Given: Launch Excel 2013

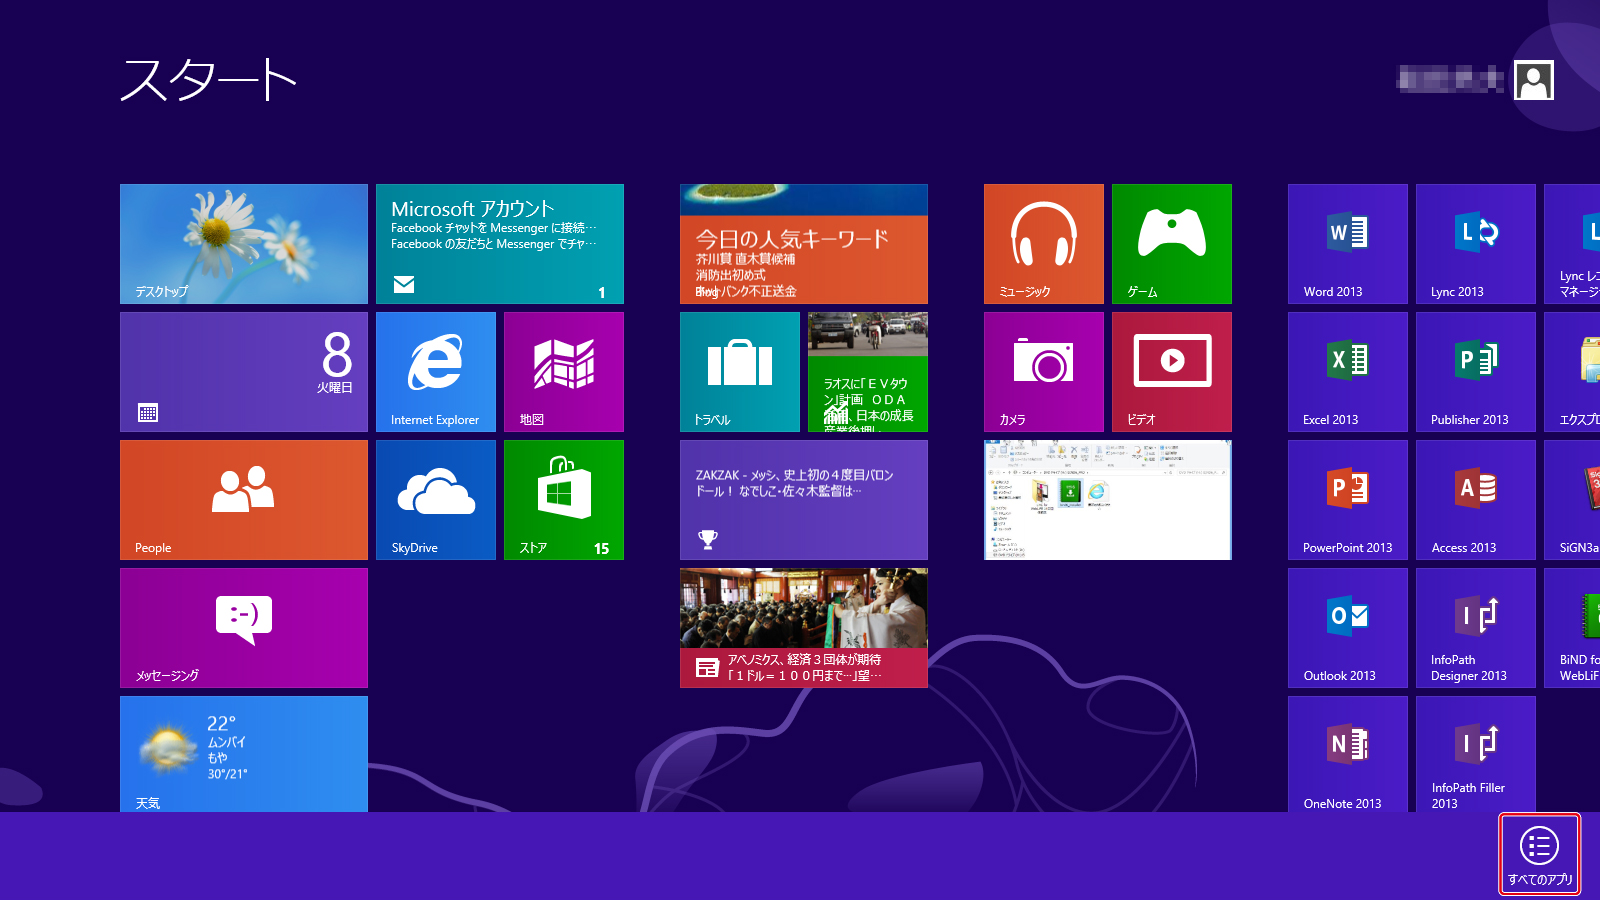Looking at the screenshot, I should [1348, 372].
